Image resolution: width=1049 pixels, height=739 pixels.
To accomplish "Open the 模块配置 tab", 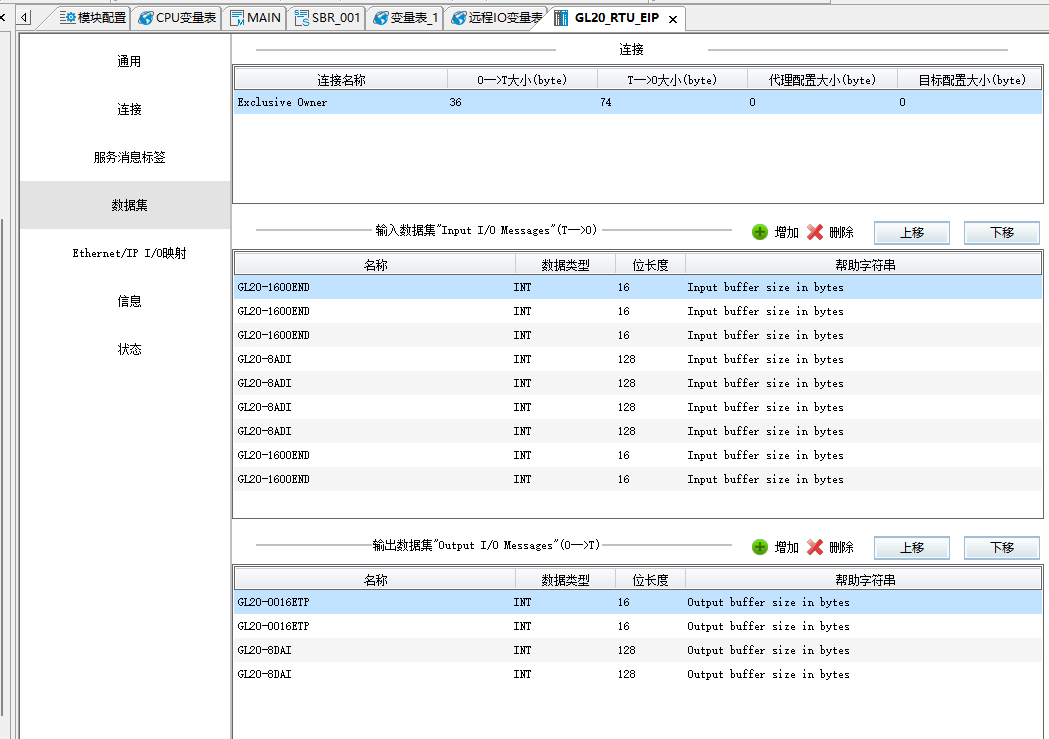I will (x=93, y=18).
